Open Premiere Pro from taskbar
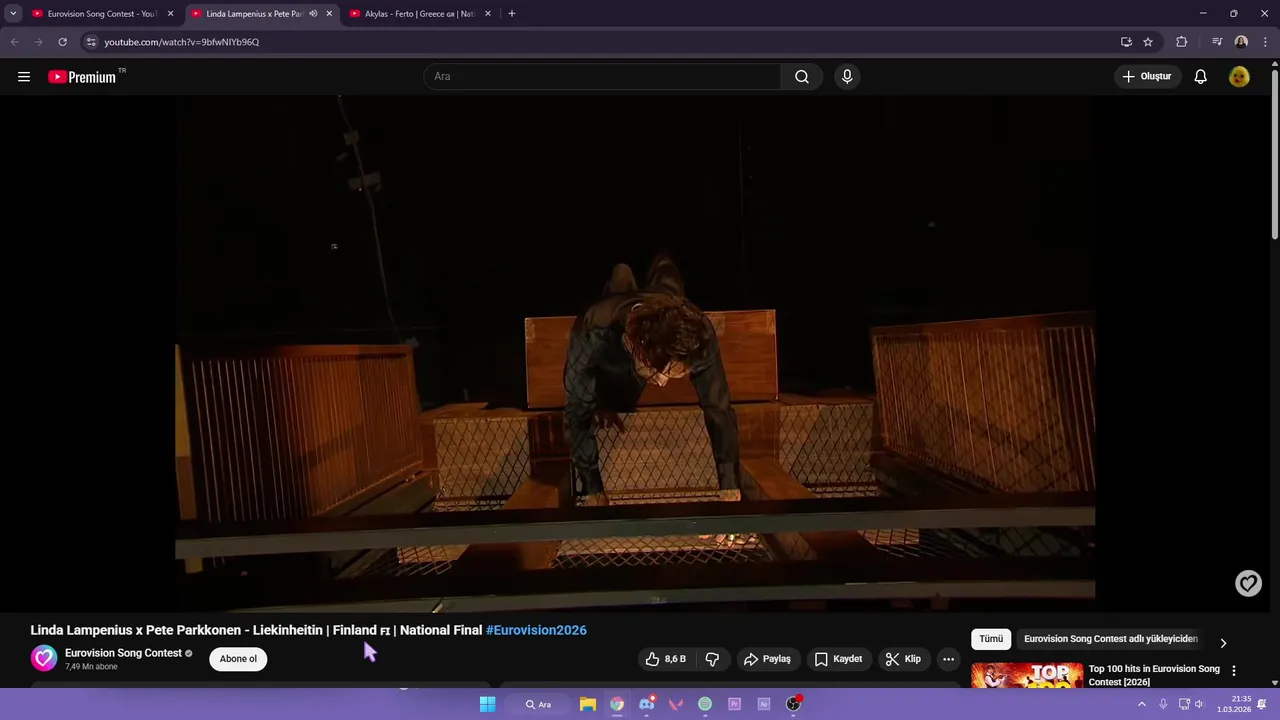1280x720 pixels. tap(734, 704)
